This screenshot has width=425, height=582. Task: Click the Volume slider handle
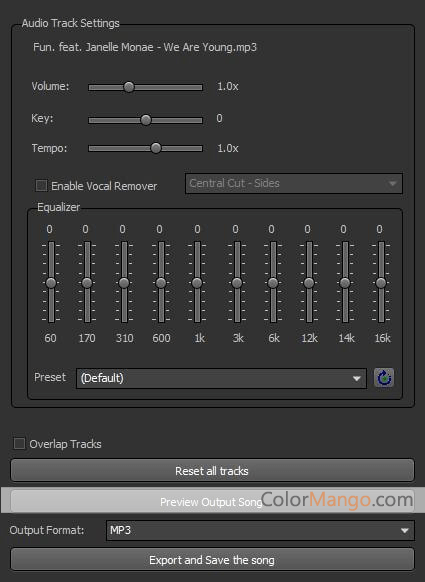coord(129,87)
